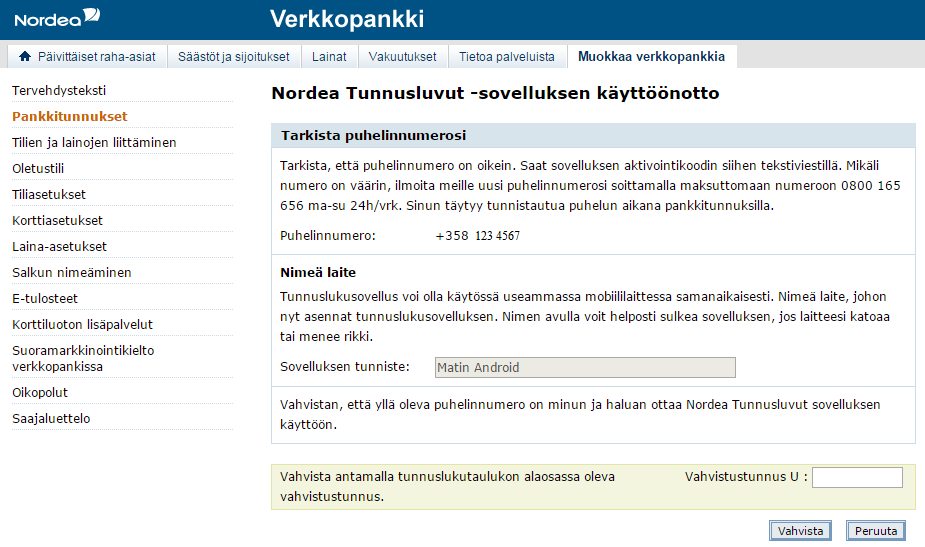Open the Lainat tab
Screen dimensions: 925x547
pos(329,57)
